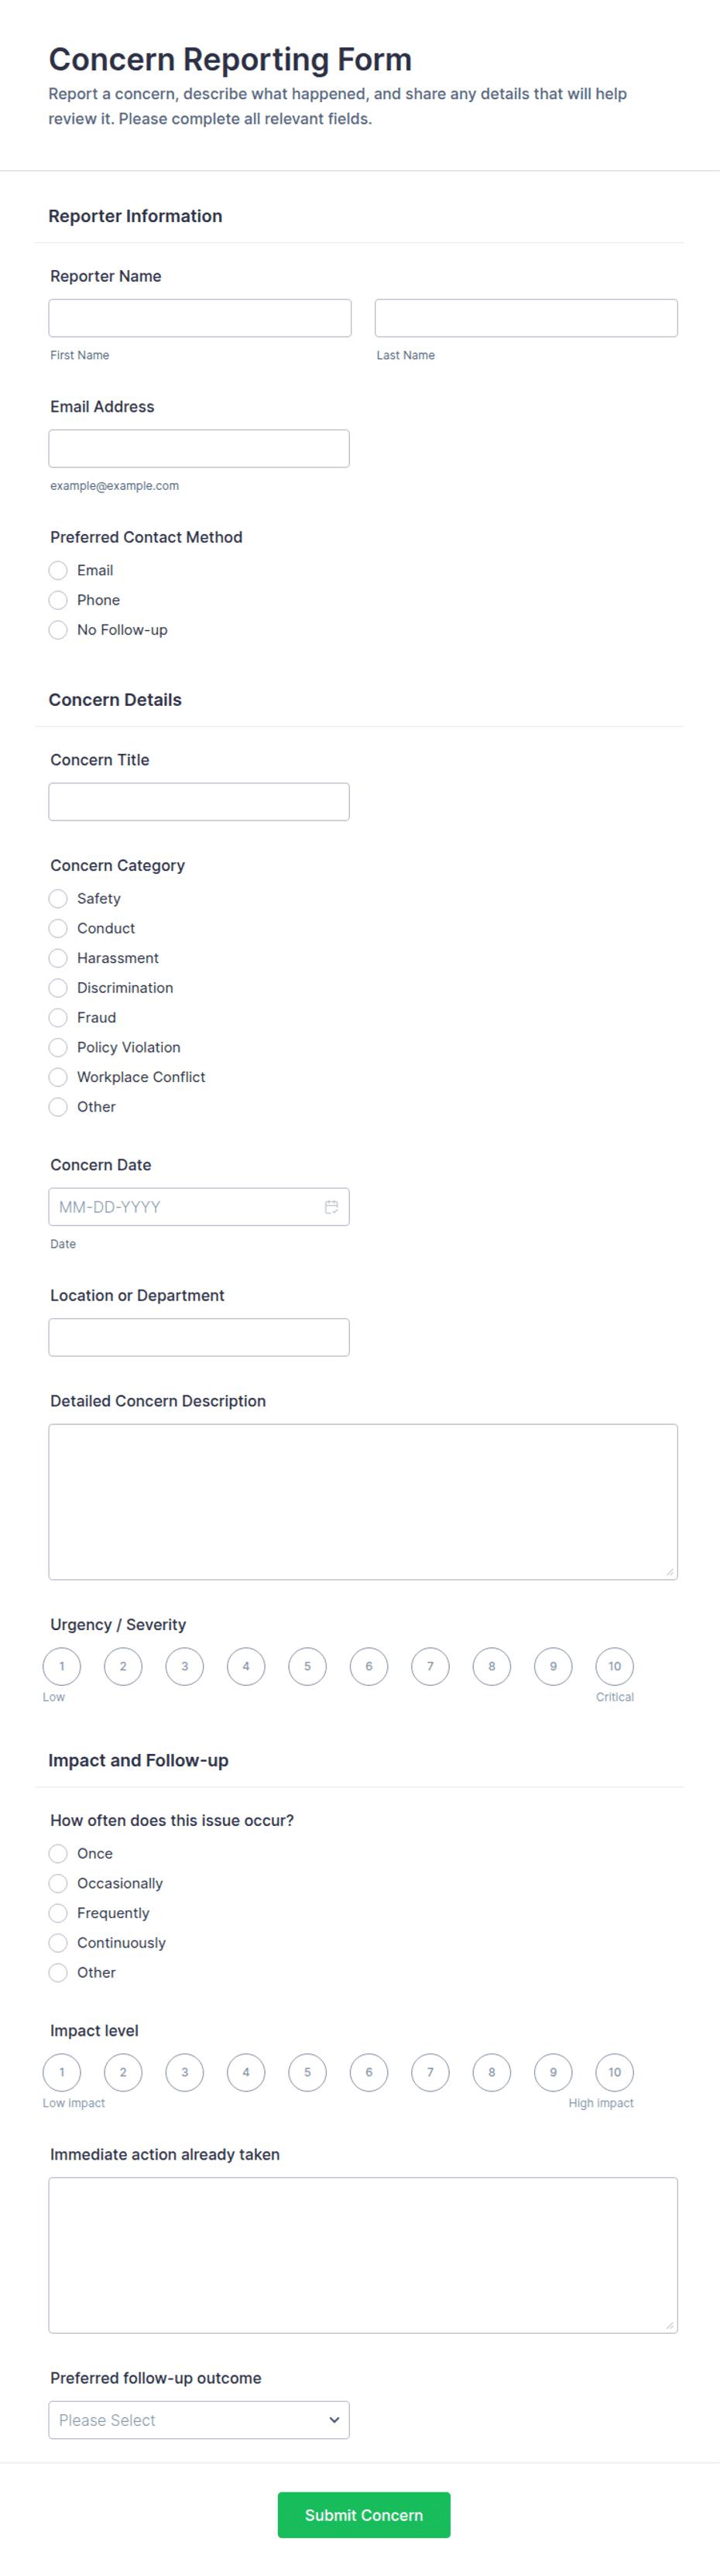Select Email as preferred contact method
Viewport: 720px width, 2576px height.
coord(58,570)
